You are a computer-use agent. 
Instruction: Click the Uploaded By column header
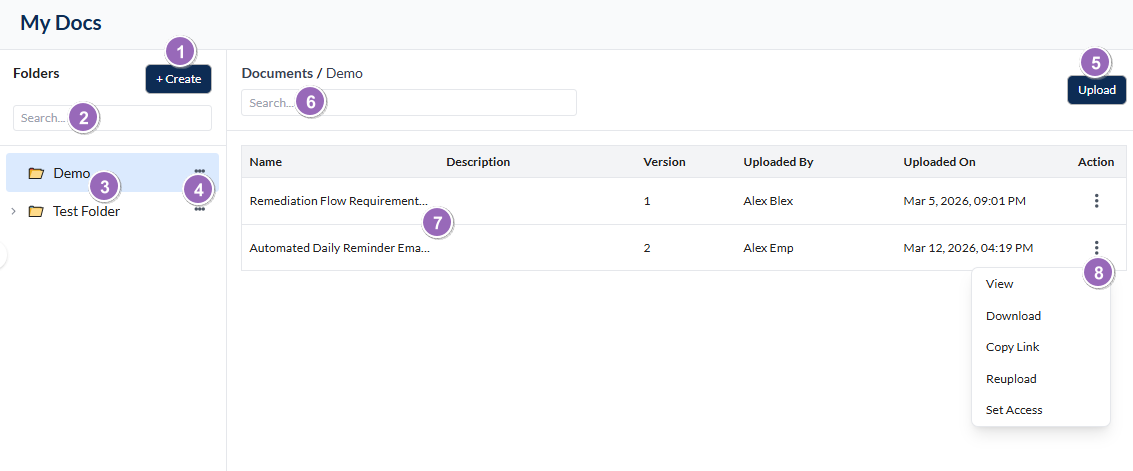coord(778,162)
